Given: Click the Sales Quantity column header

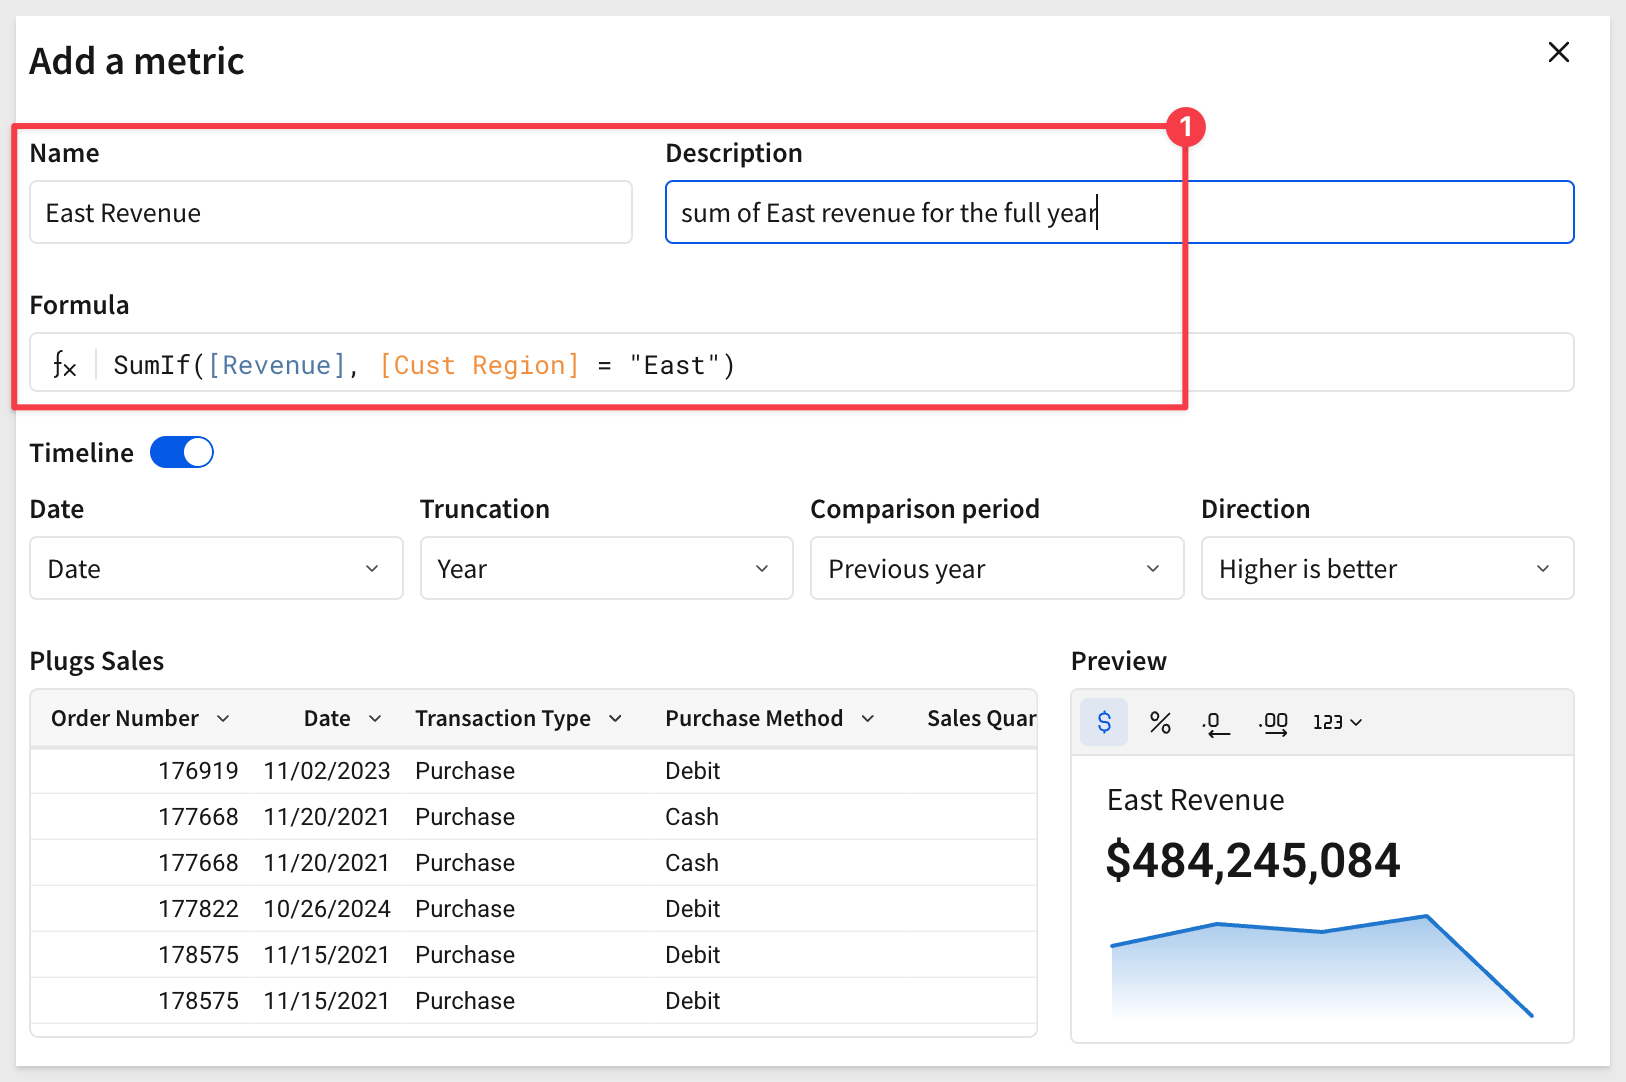Looking at the screenshot, I should [981, 719].
